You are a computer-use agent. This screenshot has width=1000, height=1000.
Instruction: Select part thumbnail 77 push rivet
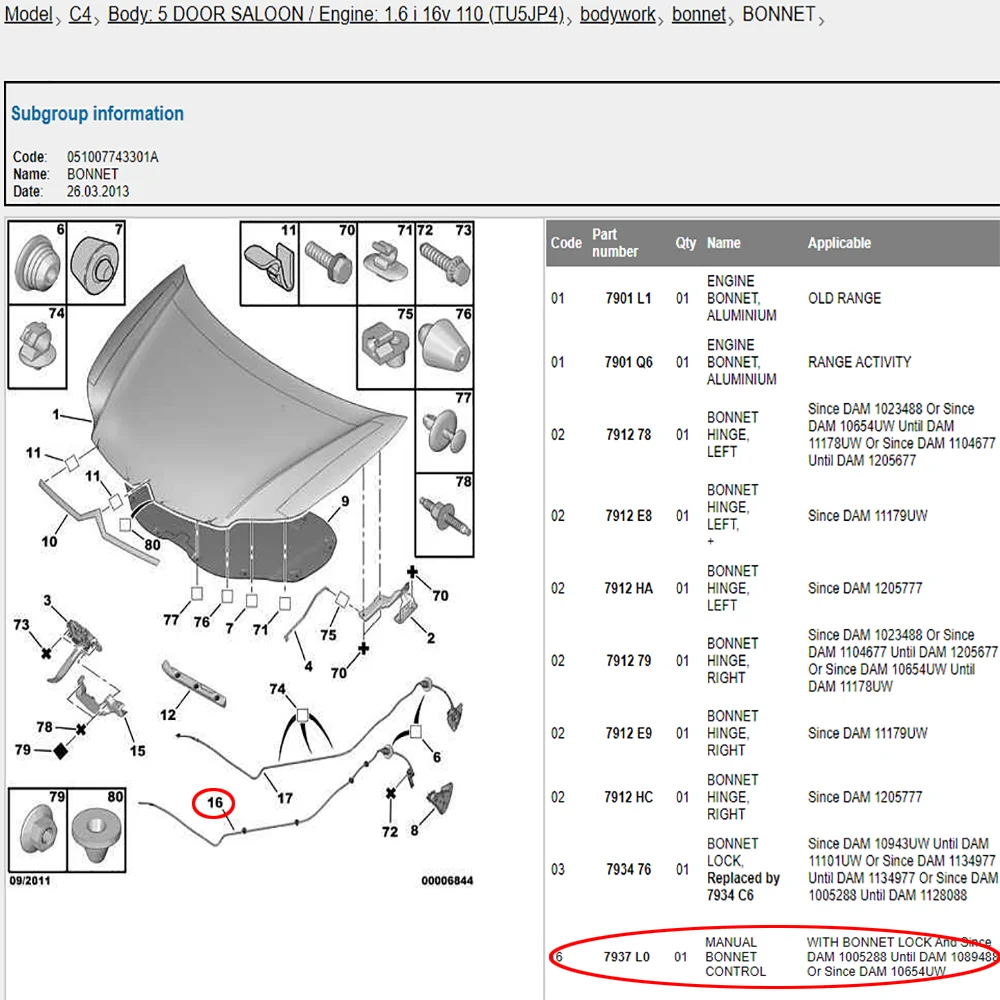coord(445,430)
